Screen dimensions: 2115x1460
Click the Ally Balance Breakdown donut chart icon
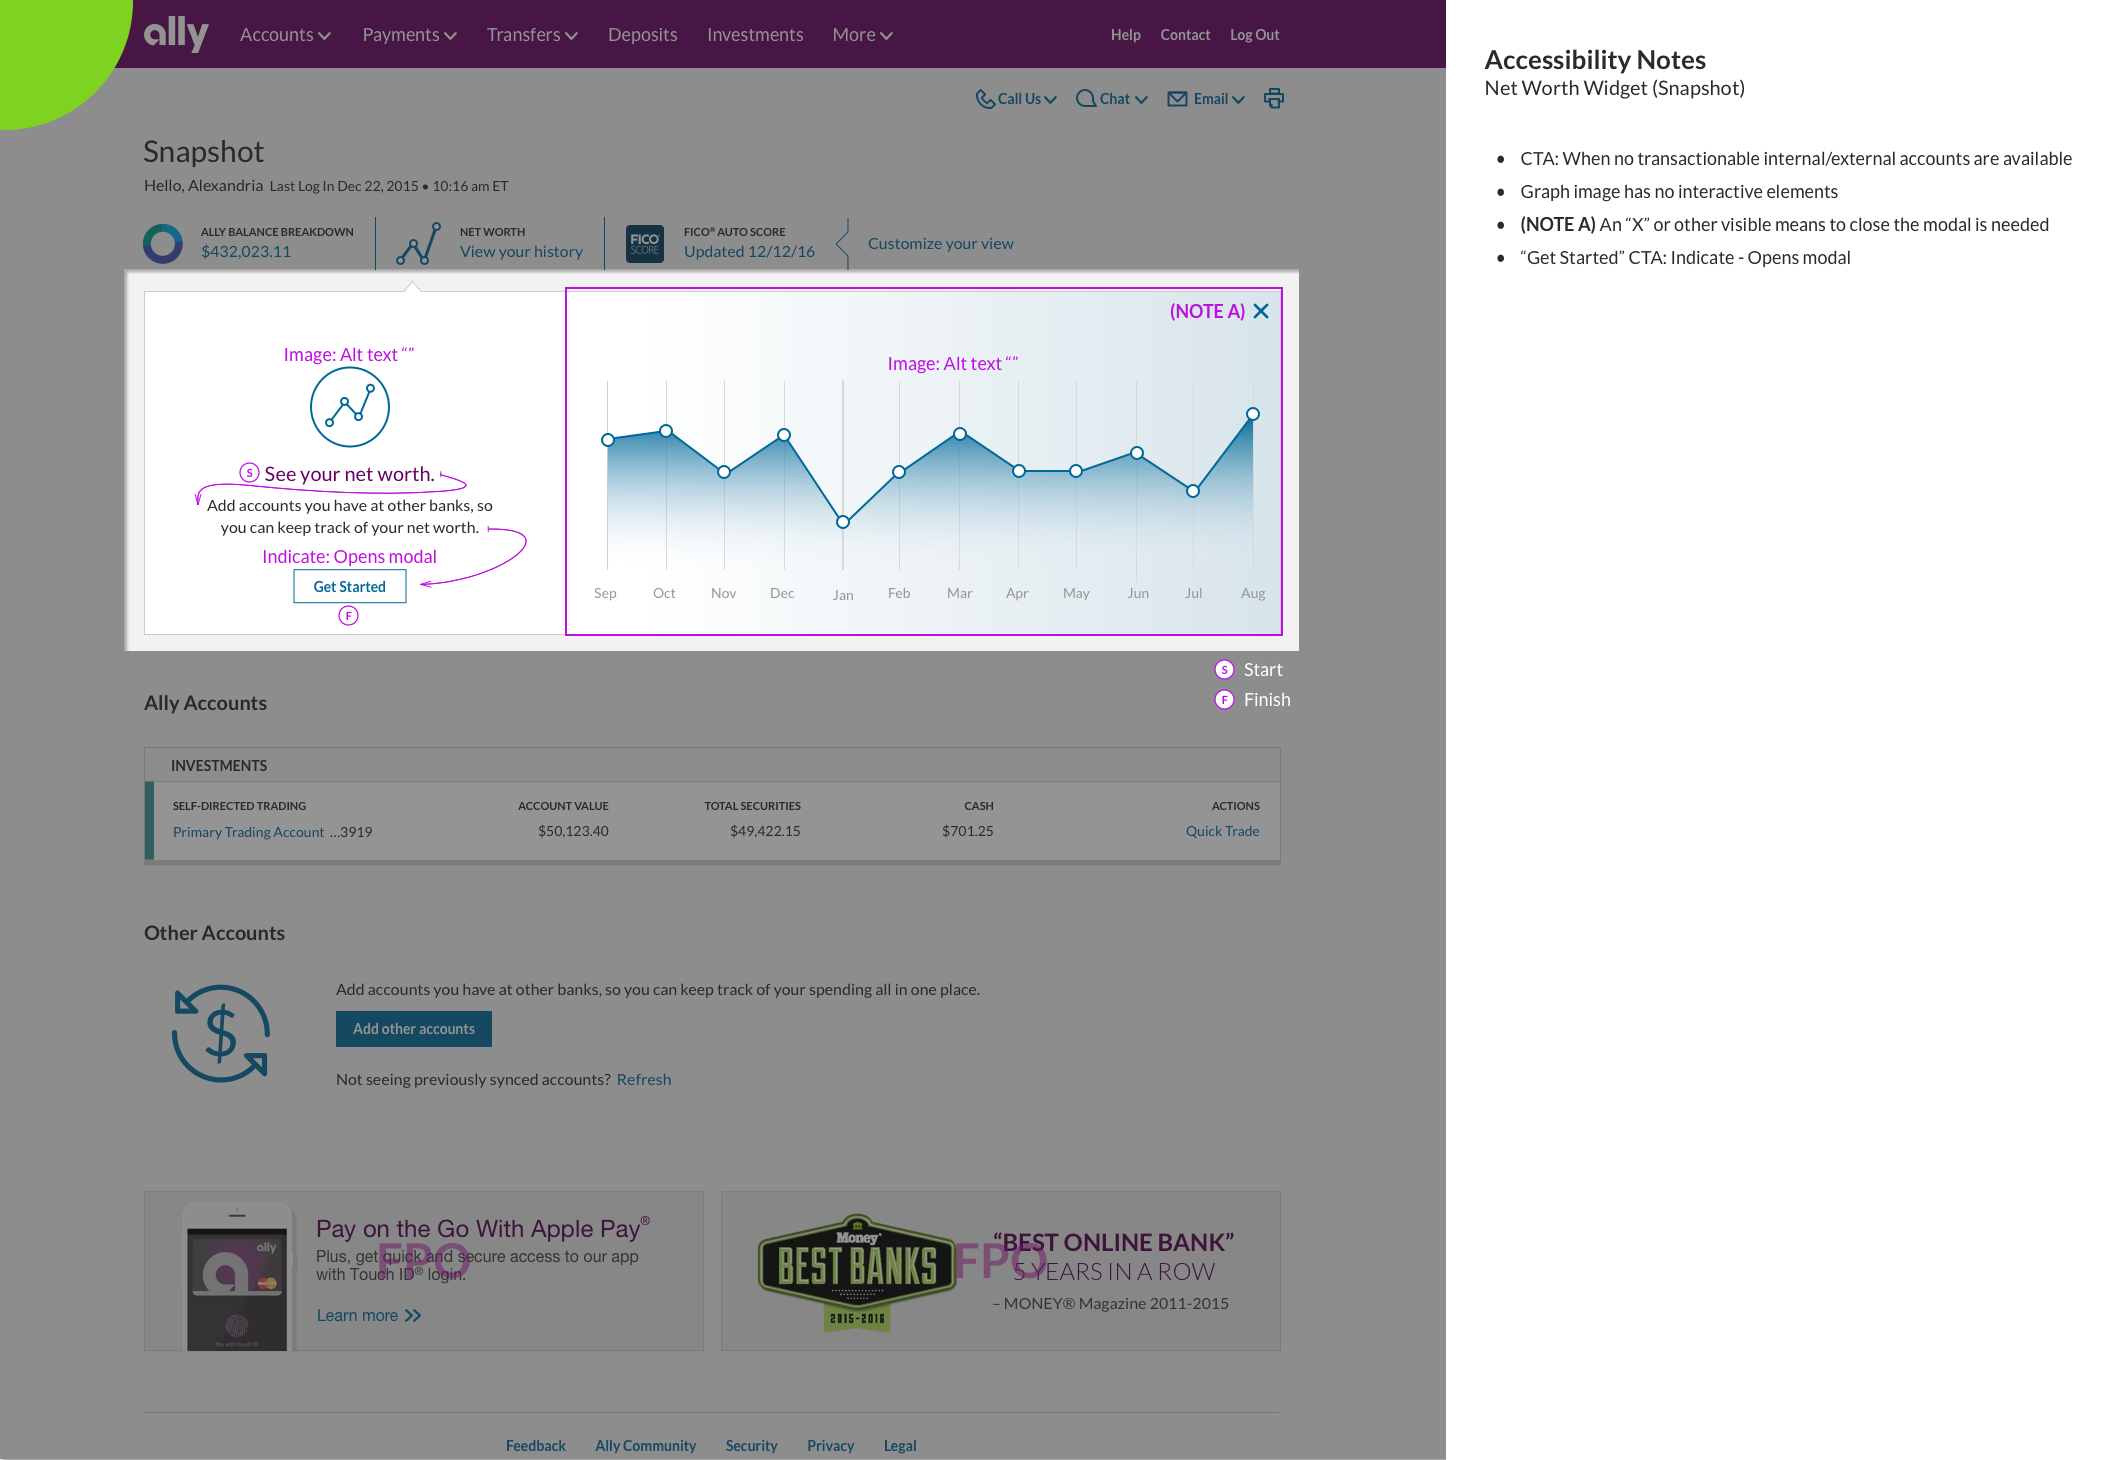pos(162,241)
